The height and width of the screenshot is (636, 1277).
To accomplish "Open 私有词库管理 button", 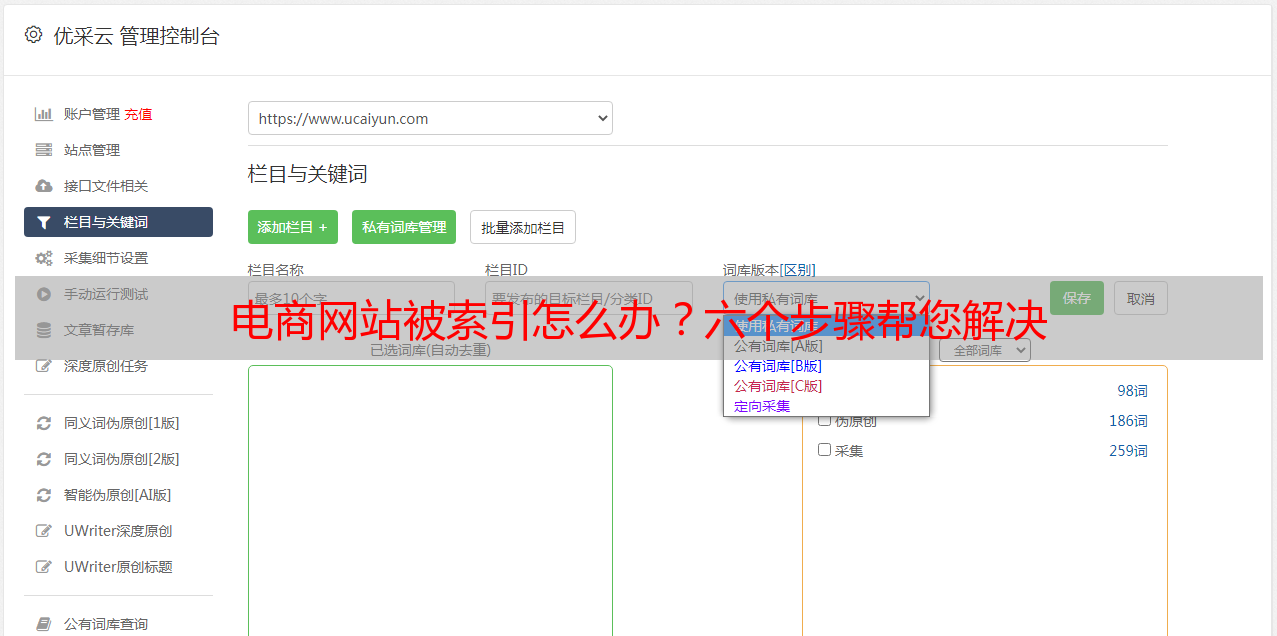I will tap(404, 227).
